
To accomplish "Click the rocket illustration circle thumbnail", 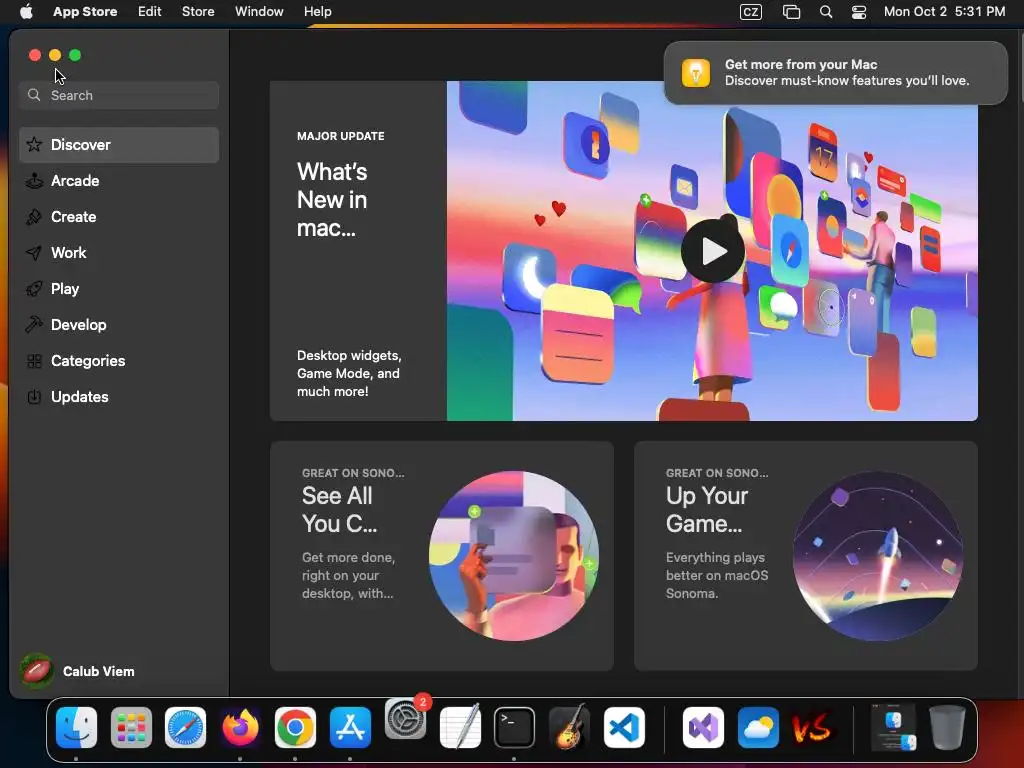I will point(878,556).
